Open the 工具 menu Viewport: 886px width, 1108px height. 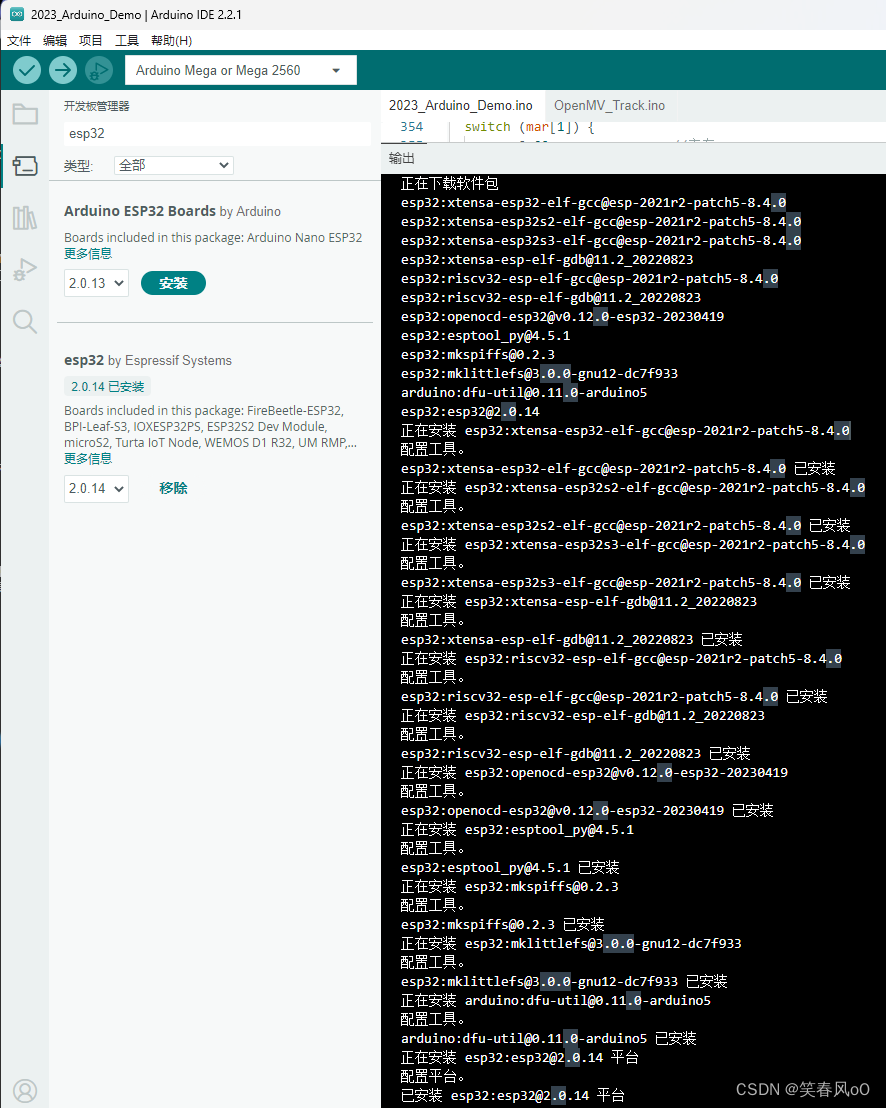[x=127, y=40]
